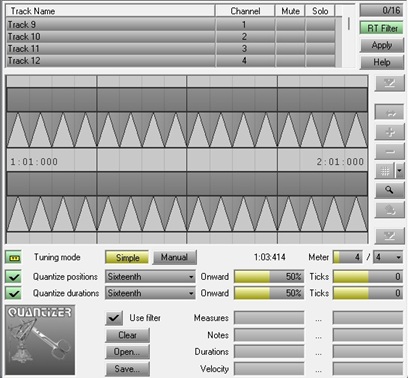Toggle the Quantize durations checkbox
This screenshot has width=408, height=378.
pyautogui.click(x=14, y=293)
